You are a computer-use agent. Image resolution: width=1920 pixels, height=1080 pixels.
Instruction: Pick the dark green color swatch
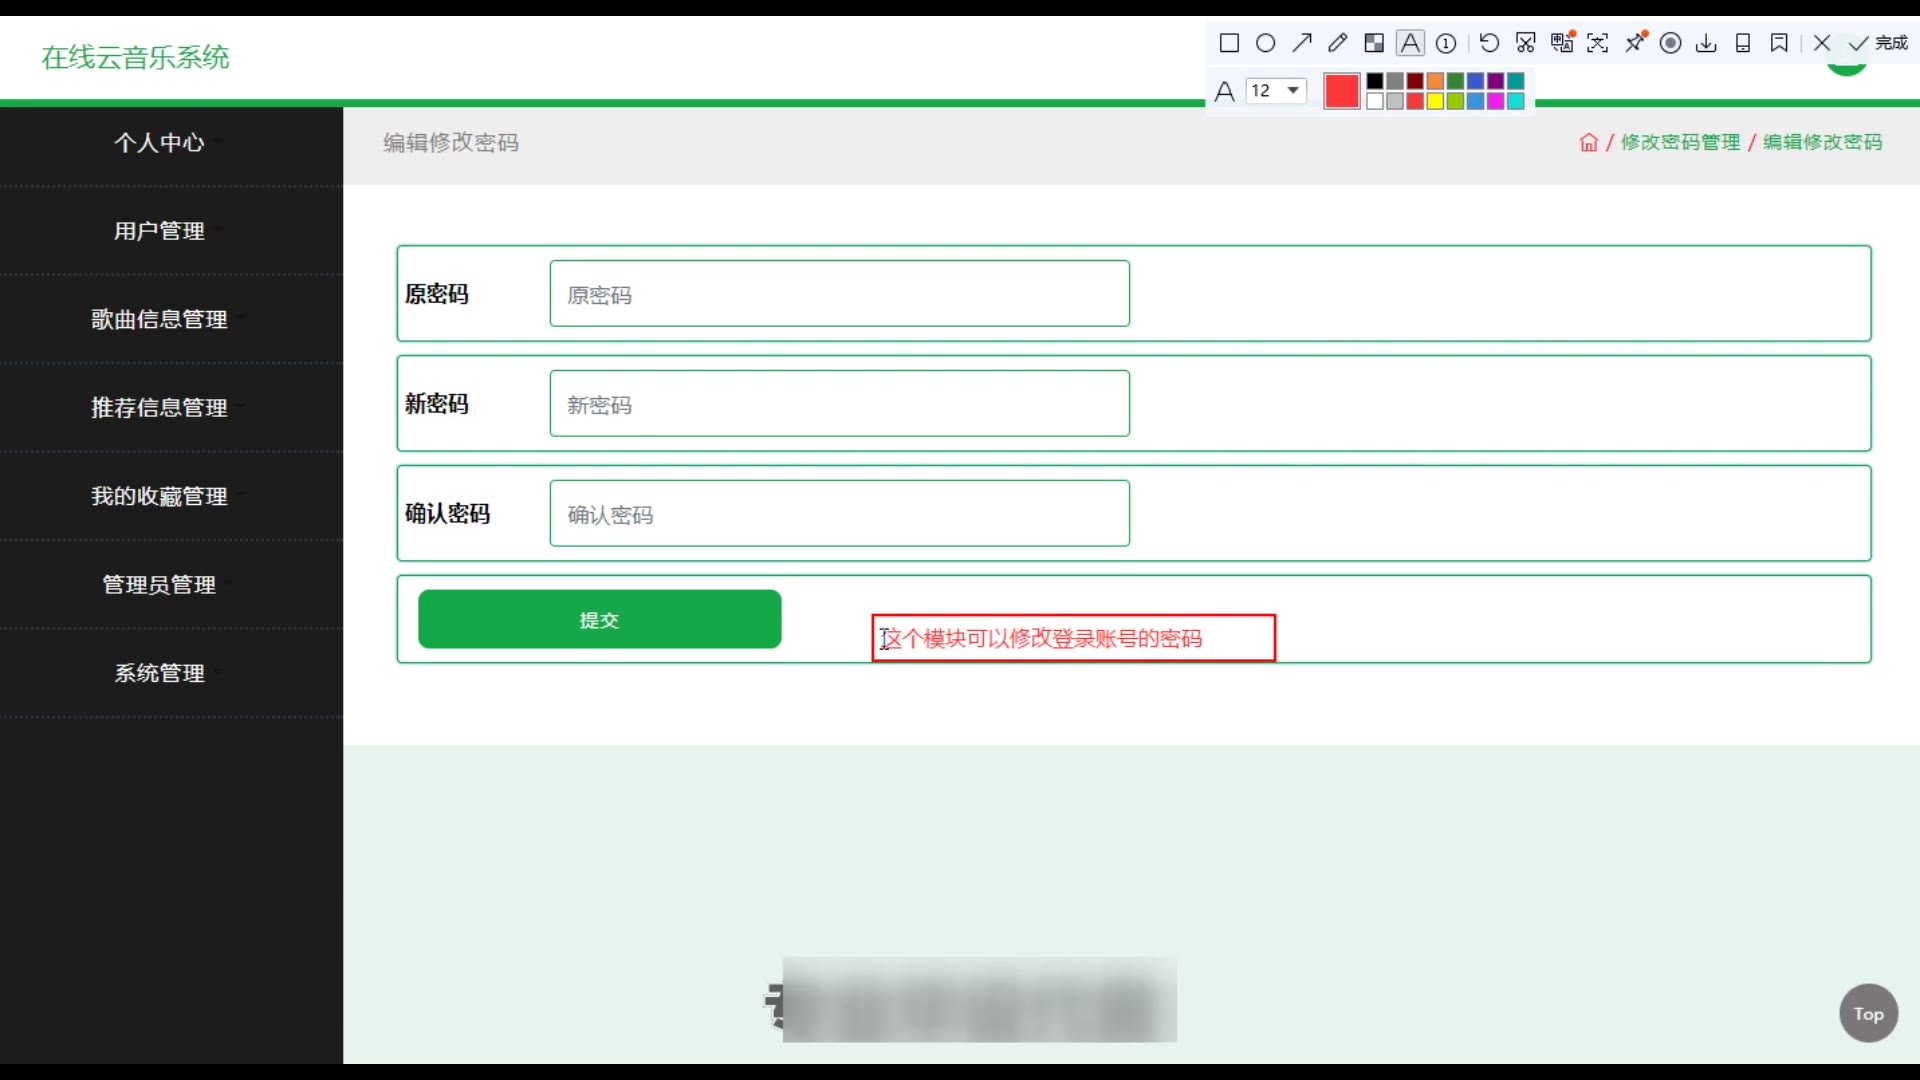tap(1455, 81)
